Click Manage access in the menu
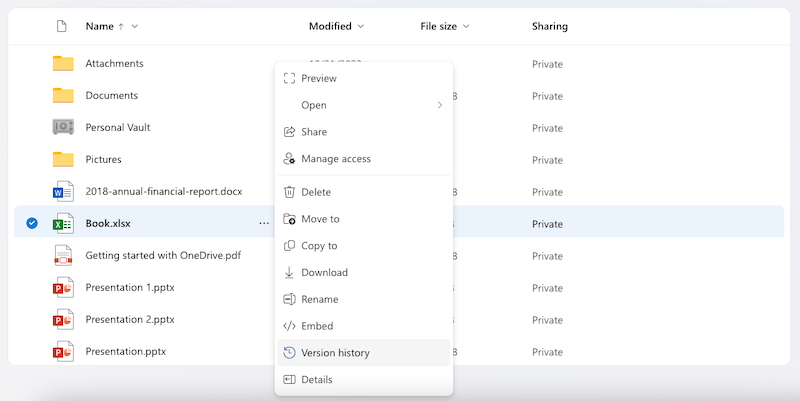800x401 pixels. click(x=335, y=158)
